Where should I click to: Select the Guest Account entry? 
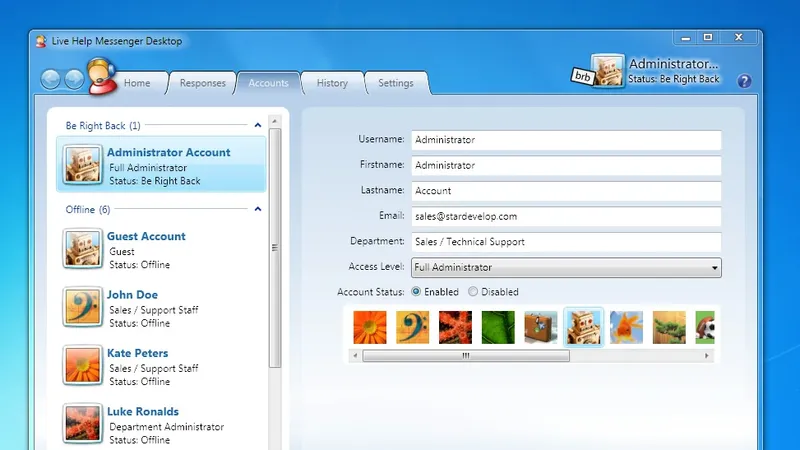(x=161, y=249)
